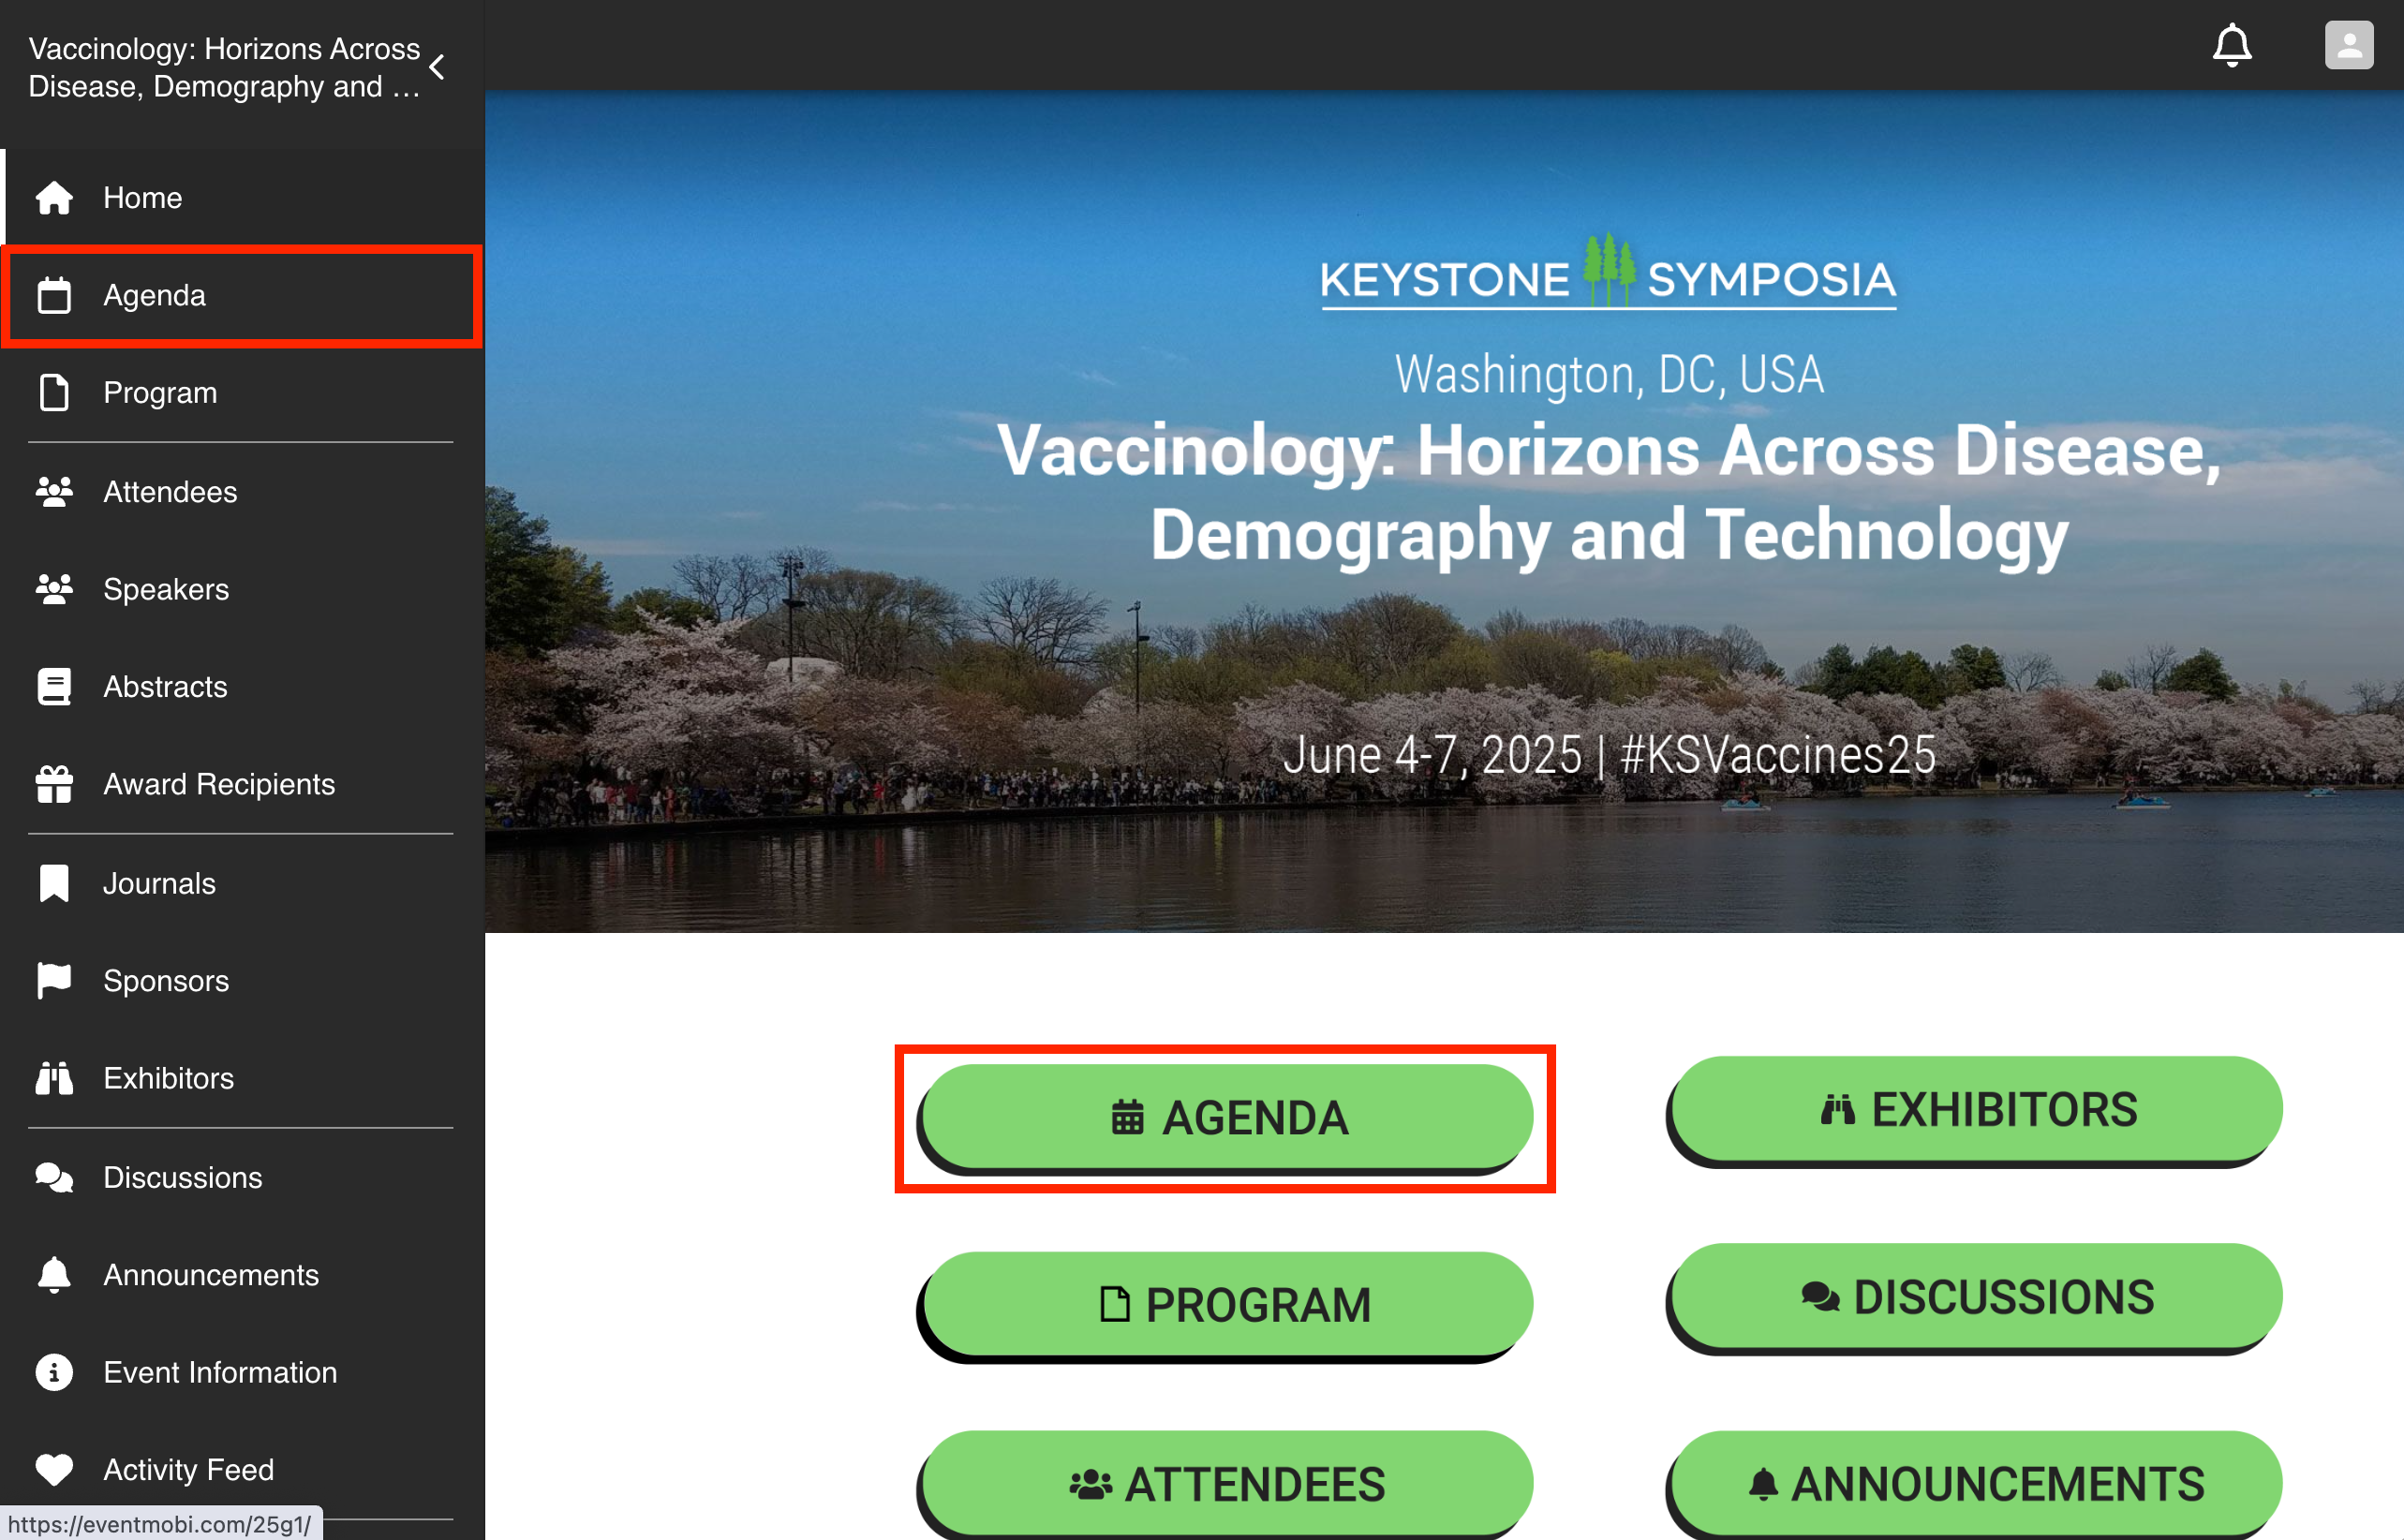This screenshot has height=1540, width=2404.
Task: Open the Home menu item
Action: pyautogui.click(x=244, y=198)
